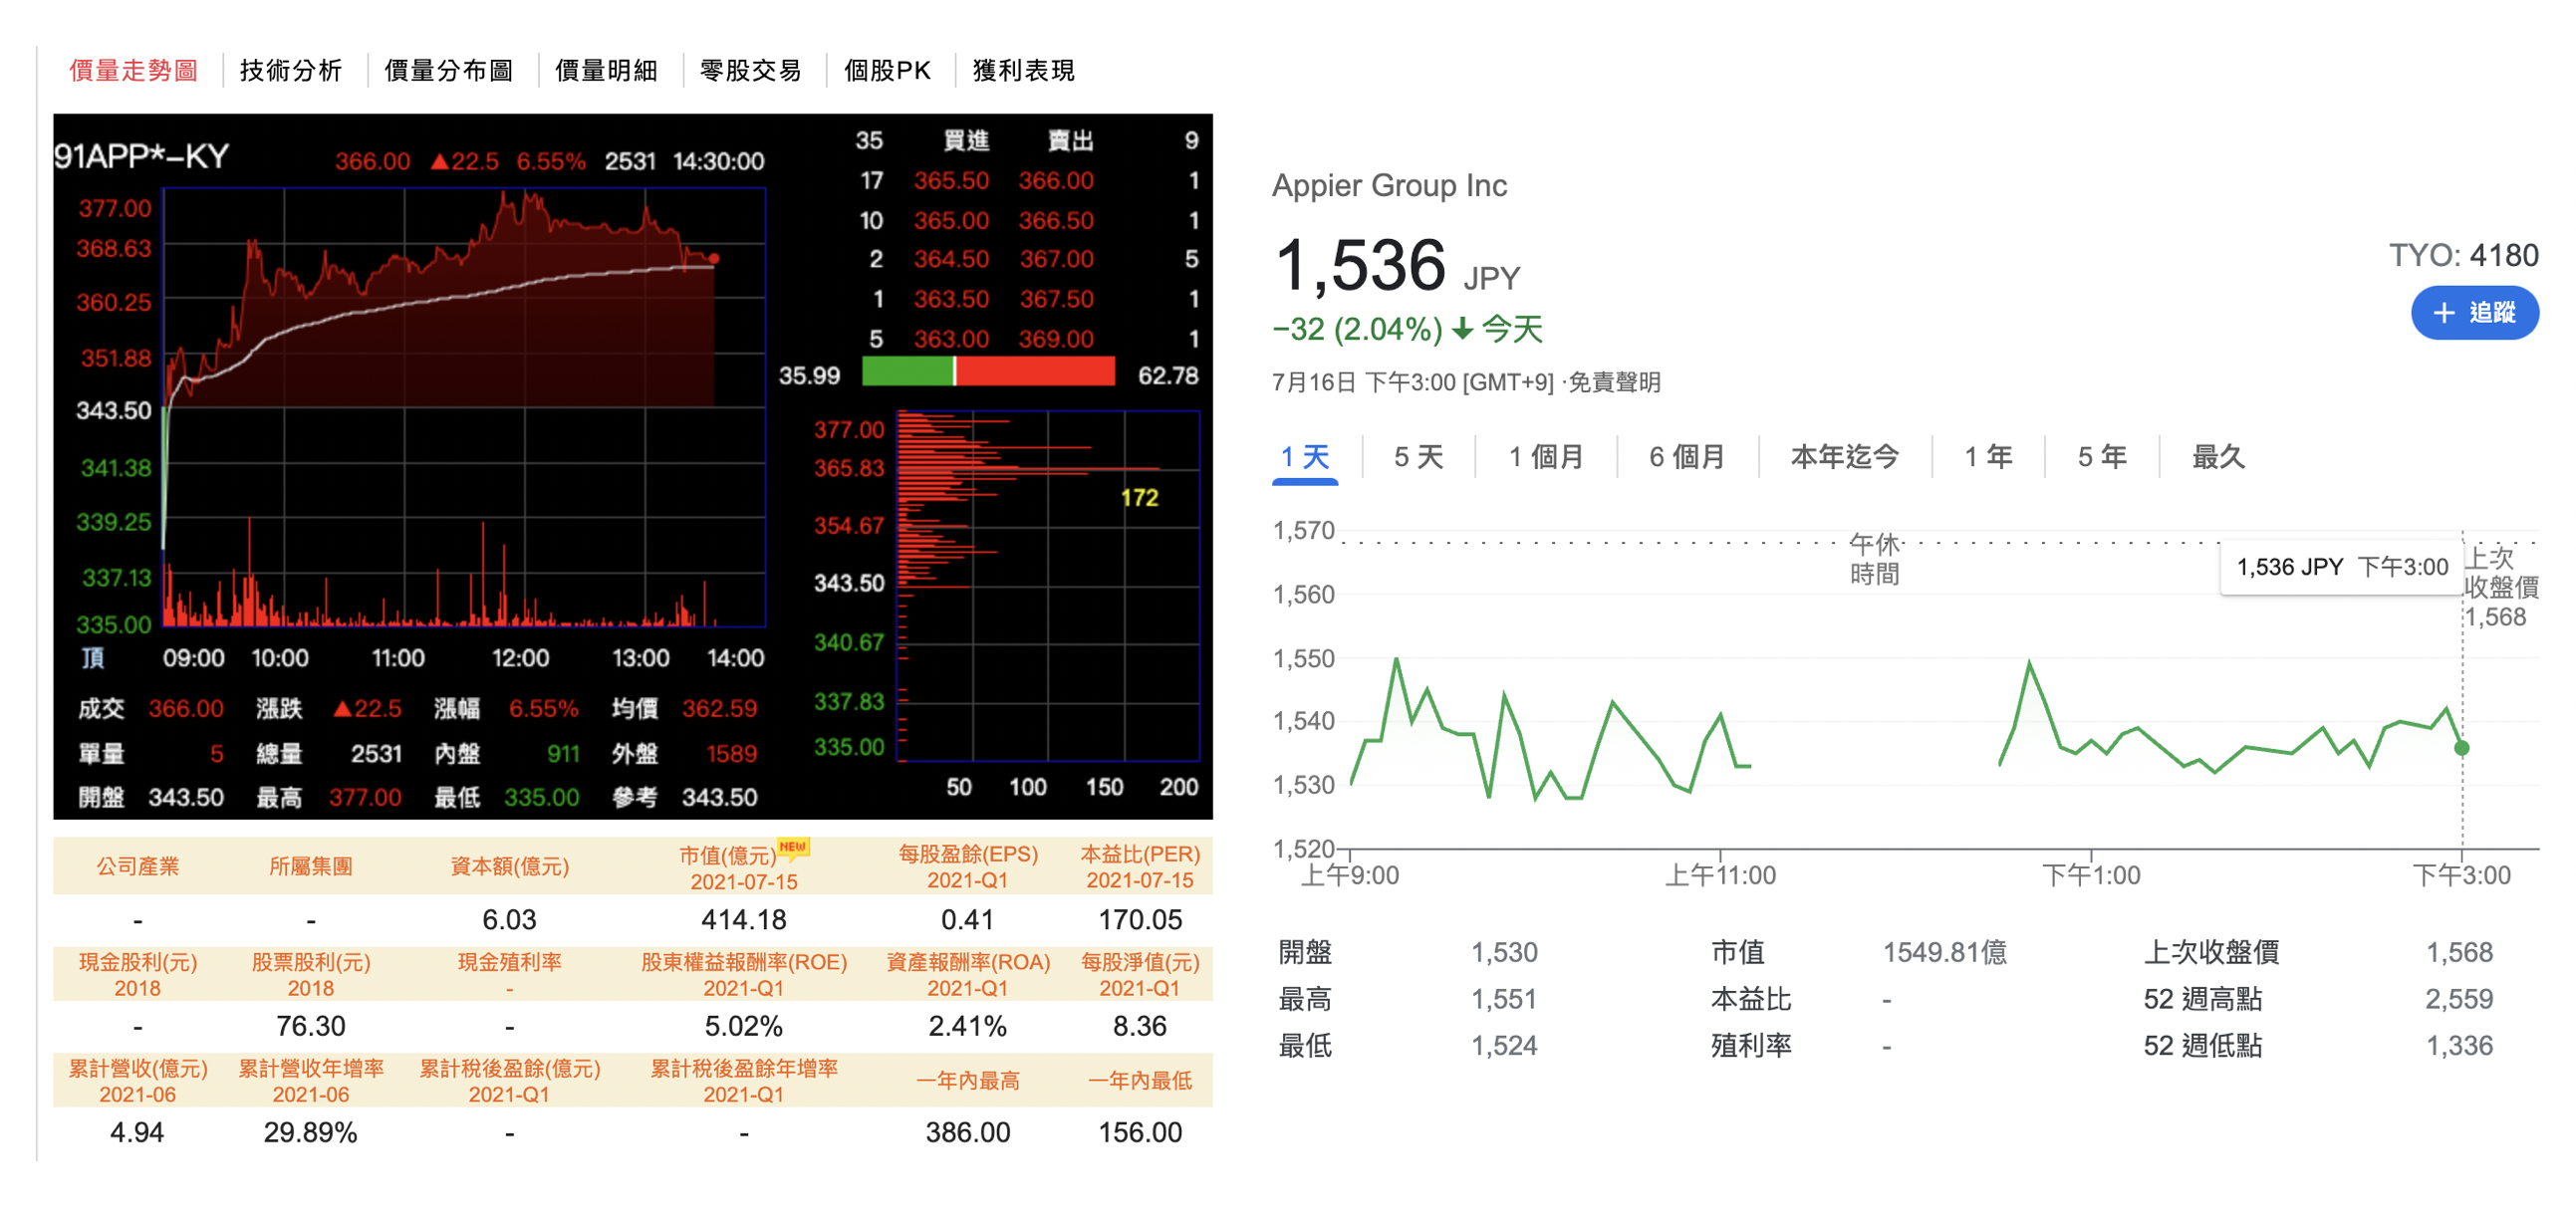
Task: Click the 52 週低點 value 1,336
Action: pos(2459,1046)
